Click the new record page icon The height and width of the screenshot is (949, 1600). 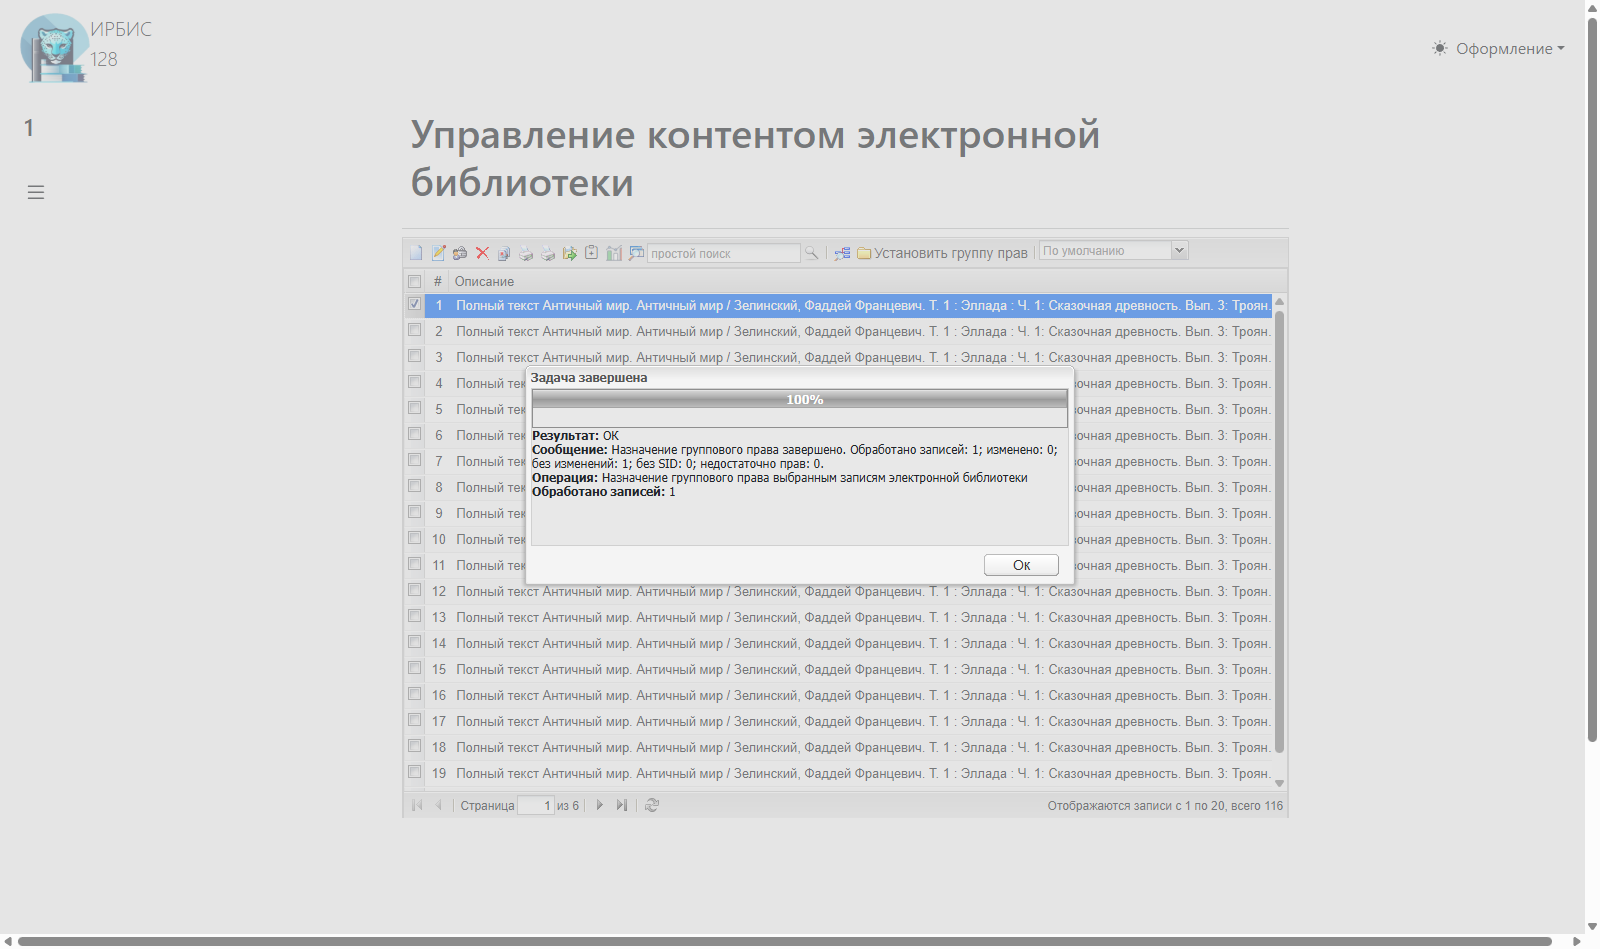click(416, 253)
